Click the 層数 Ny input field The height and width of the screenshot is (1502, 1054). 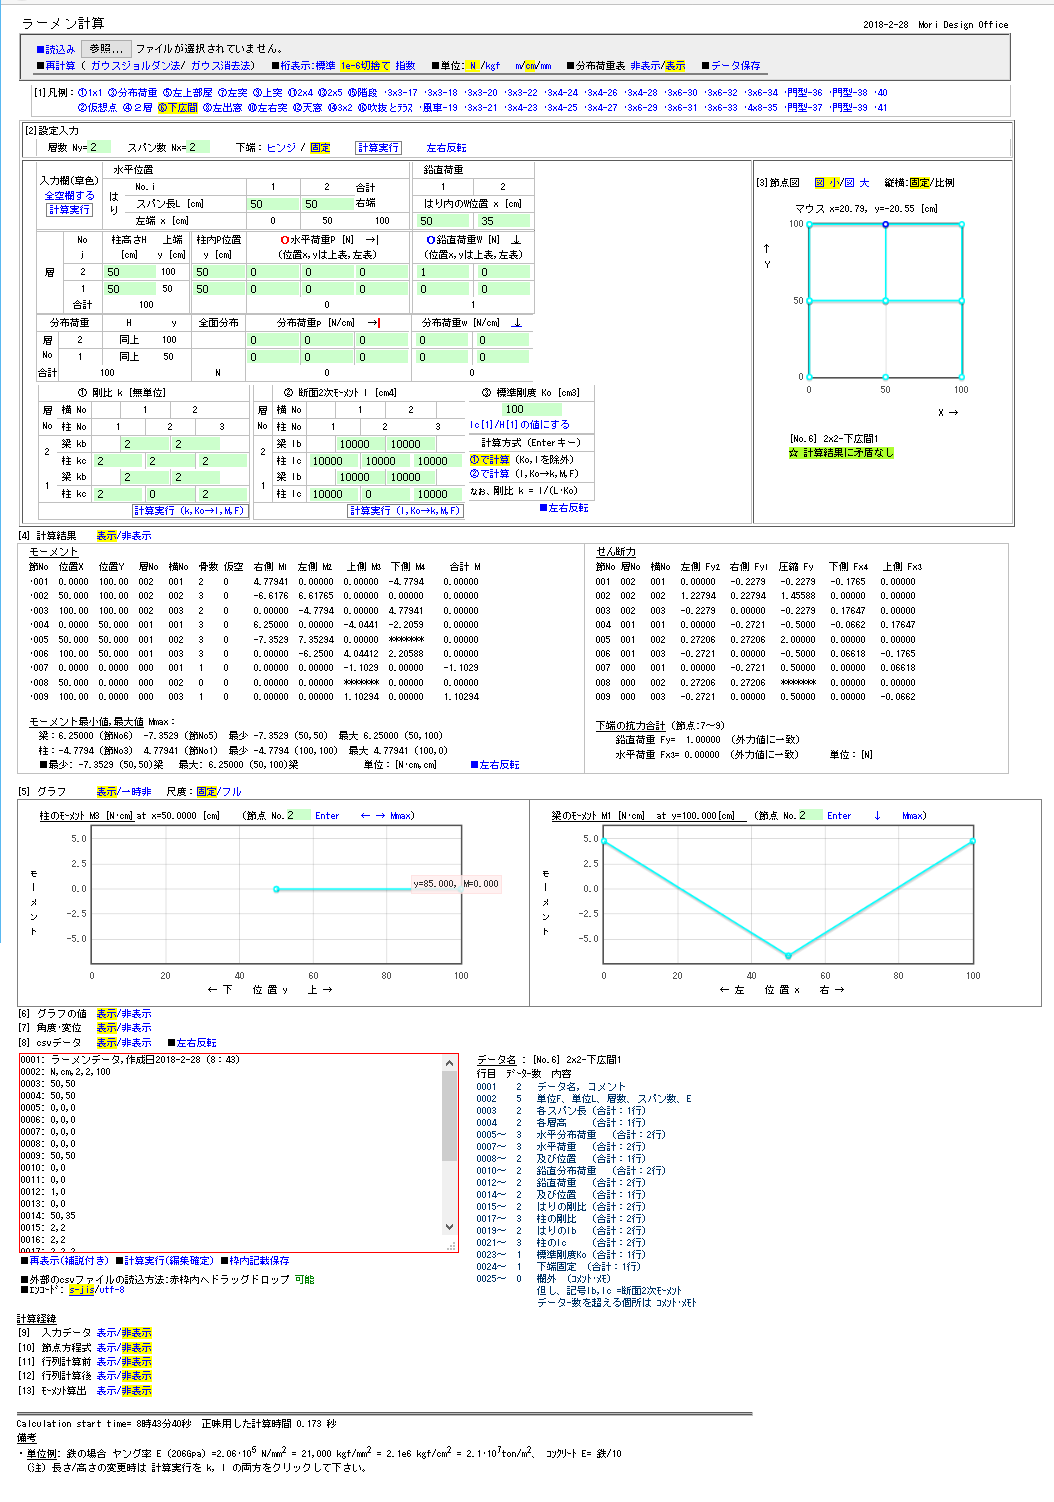pyautogui.click(x=100, y=147)
